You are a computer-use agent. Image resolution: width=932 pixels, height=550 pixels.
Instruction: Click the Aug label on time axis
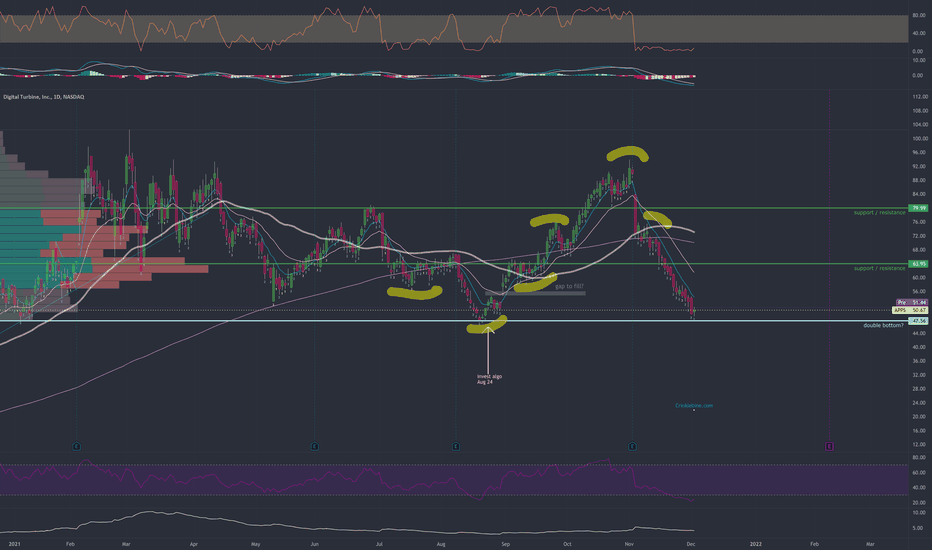pos(441,543)
